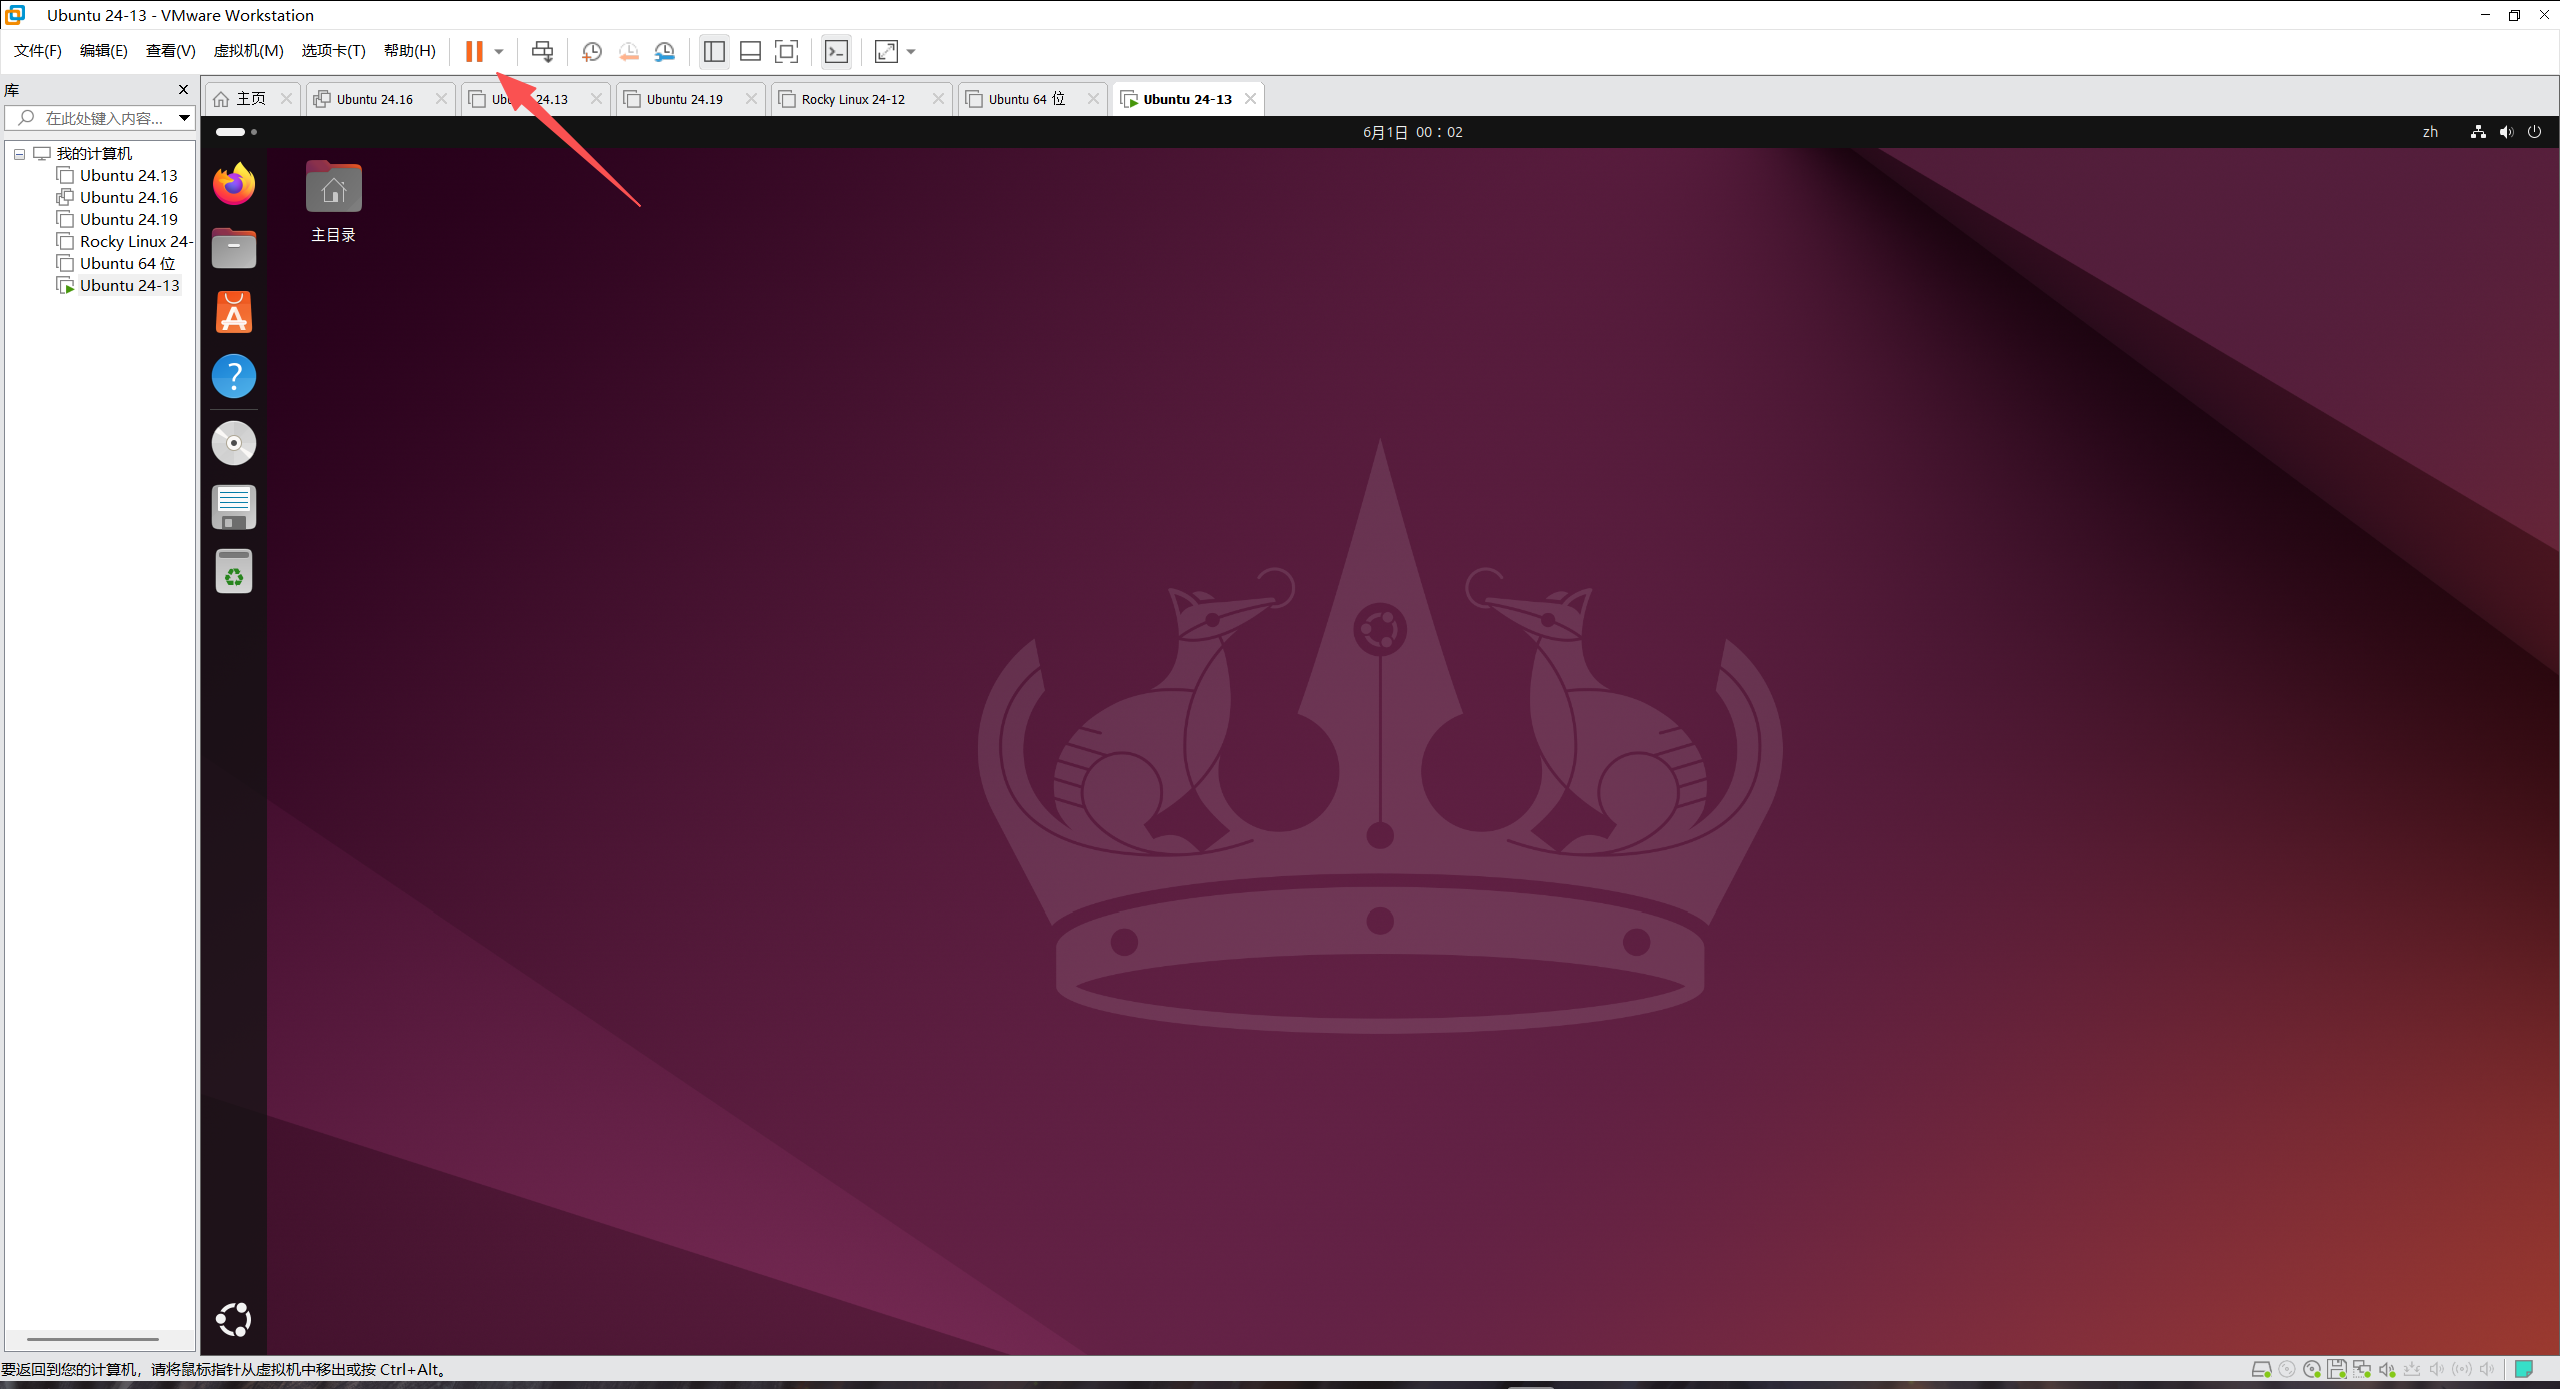Open Firefox from the Ubuntu dock
2560x1389 pixels.
click(x=234, y=184)
